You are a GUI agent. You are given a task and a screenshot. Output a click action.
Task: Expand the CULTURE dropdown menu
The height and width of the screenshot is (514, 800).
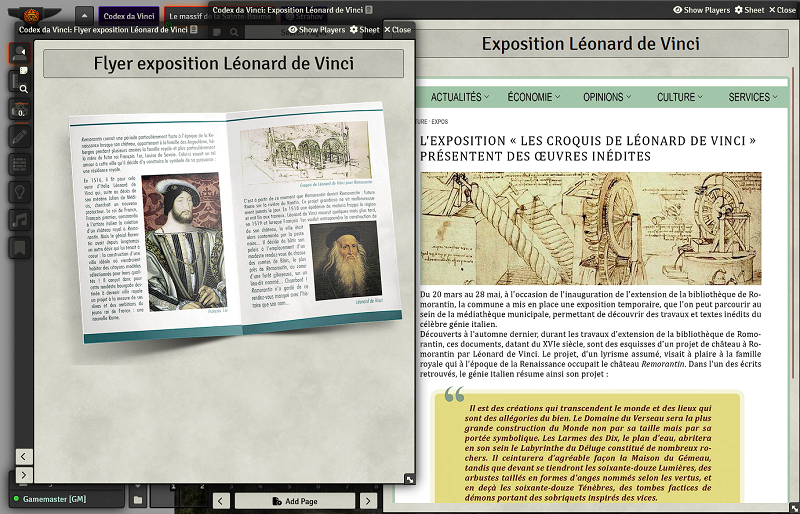681,97
